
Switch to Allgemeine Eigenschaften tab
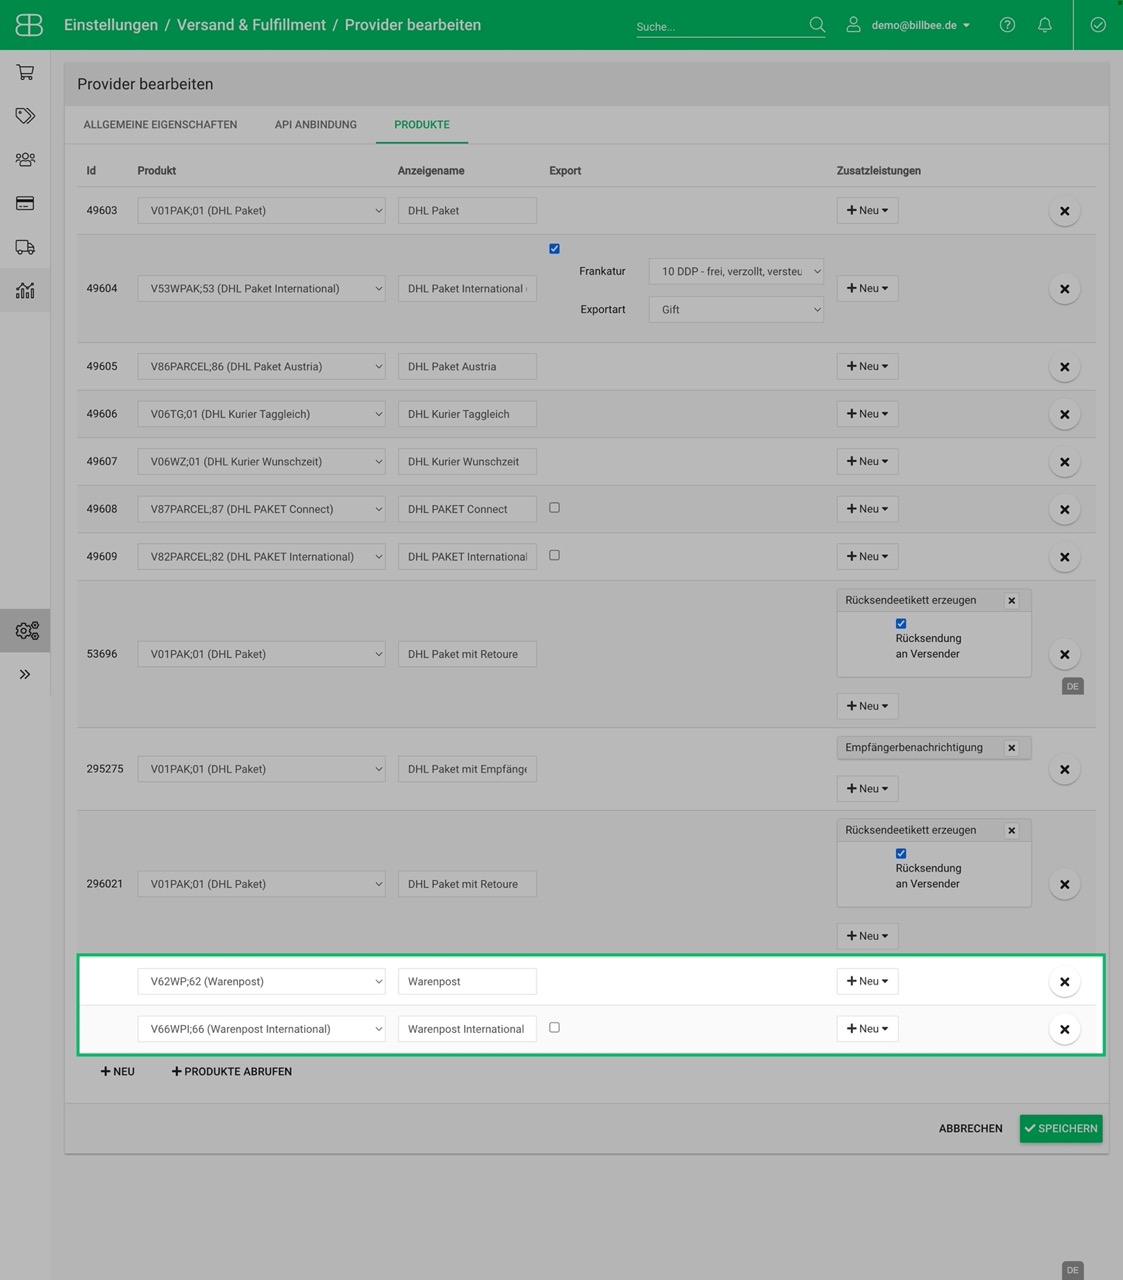(160, 125)
